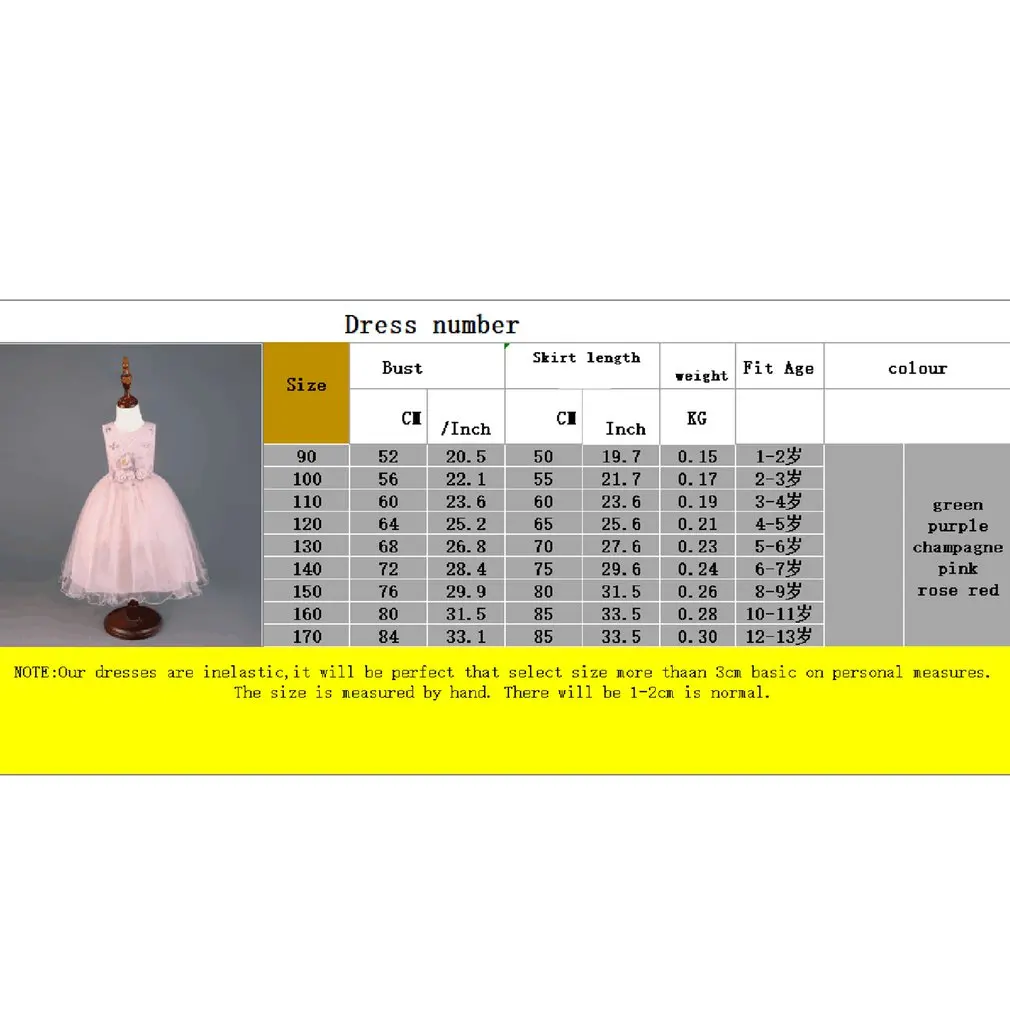Select size "130" in the Size column
This screenshot has height=1010, width=1010.
(307, 546)
